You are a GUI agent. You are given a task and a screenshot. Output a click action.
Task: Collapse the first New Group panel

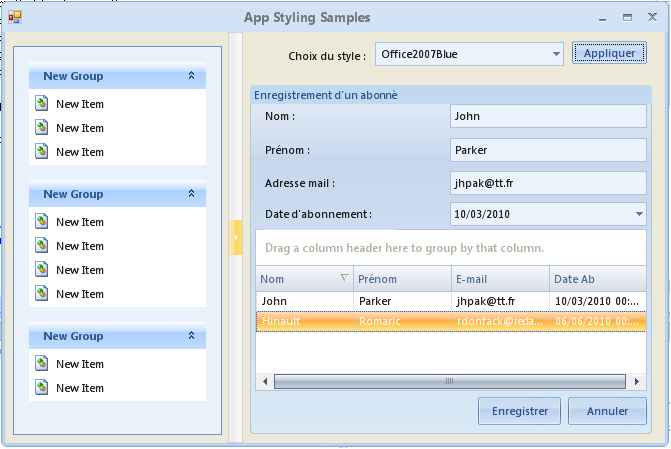(x=191, y=76)
